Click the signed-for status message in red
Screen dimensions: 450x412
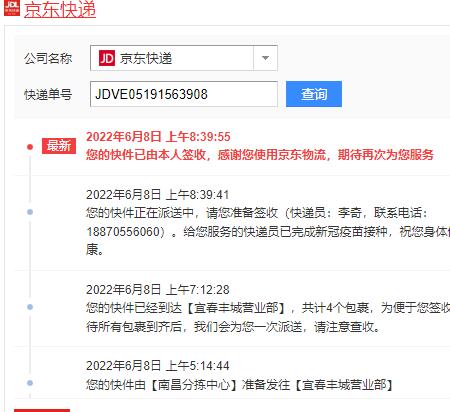pos(260,155)
